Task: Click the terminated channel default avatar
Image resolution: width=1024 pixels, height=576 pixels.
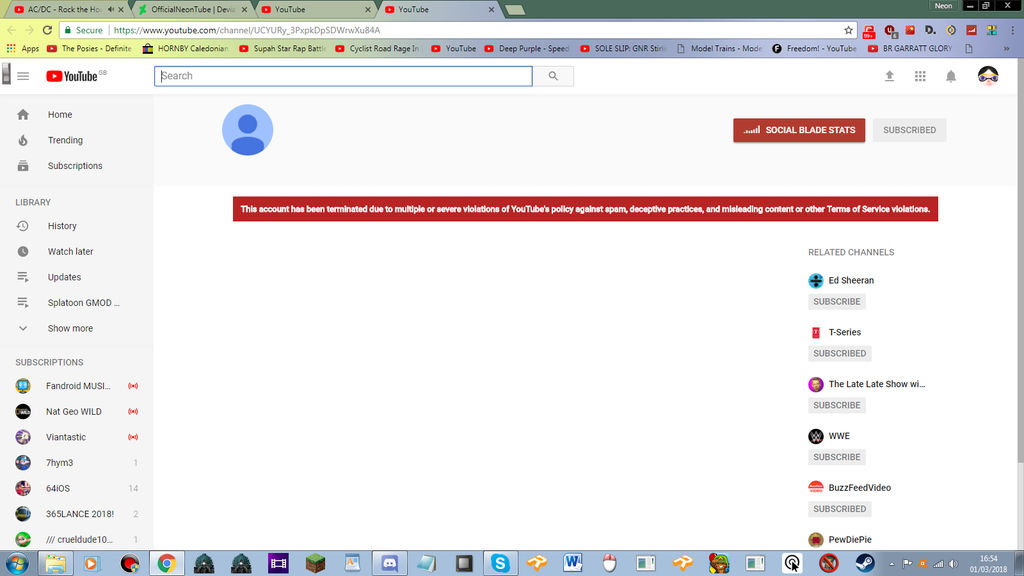Action: tap(248, 130)
